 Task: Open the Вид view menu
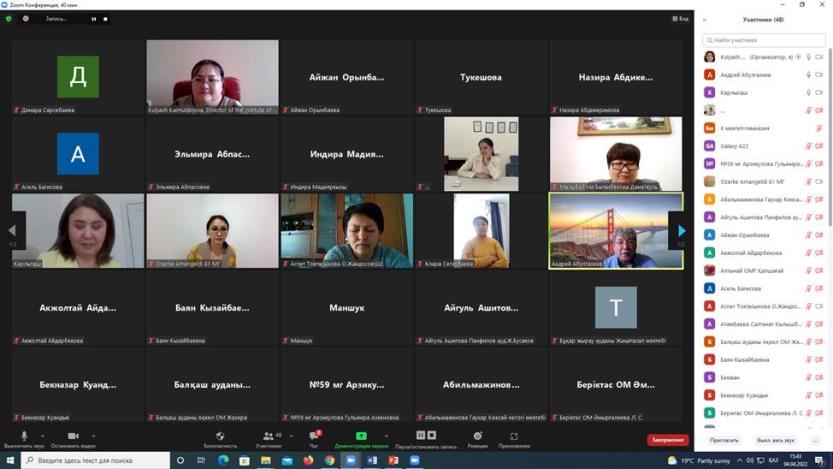click(x=681, y=19)
